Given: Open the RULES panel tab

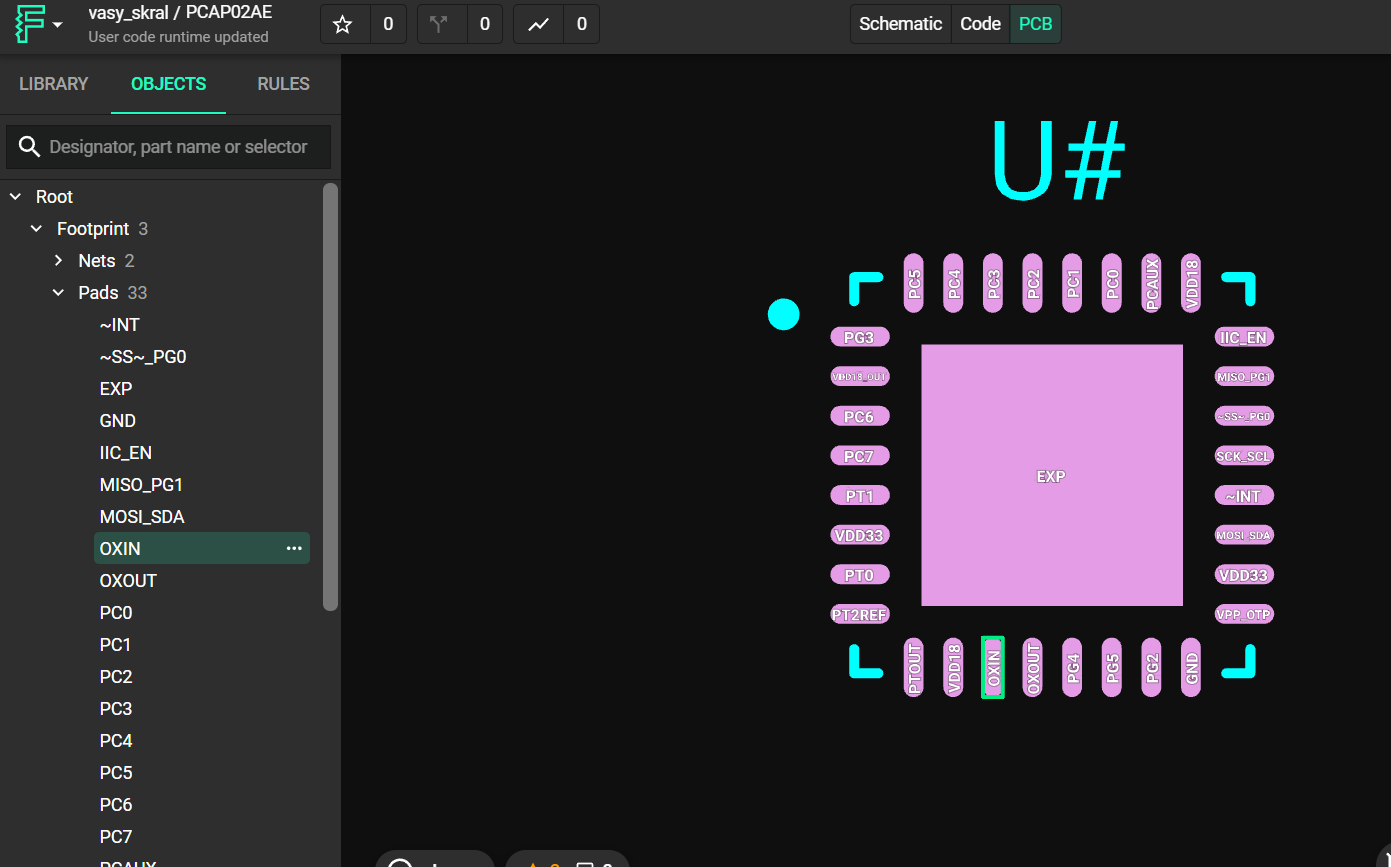Looking at the screenshot, I should point(283,84).
